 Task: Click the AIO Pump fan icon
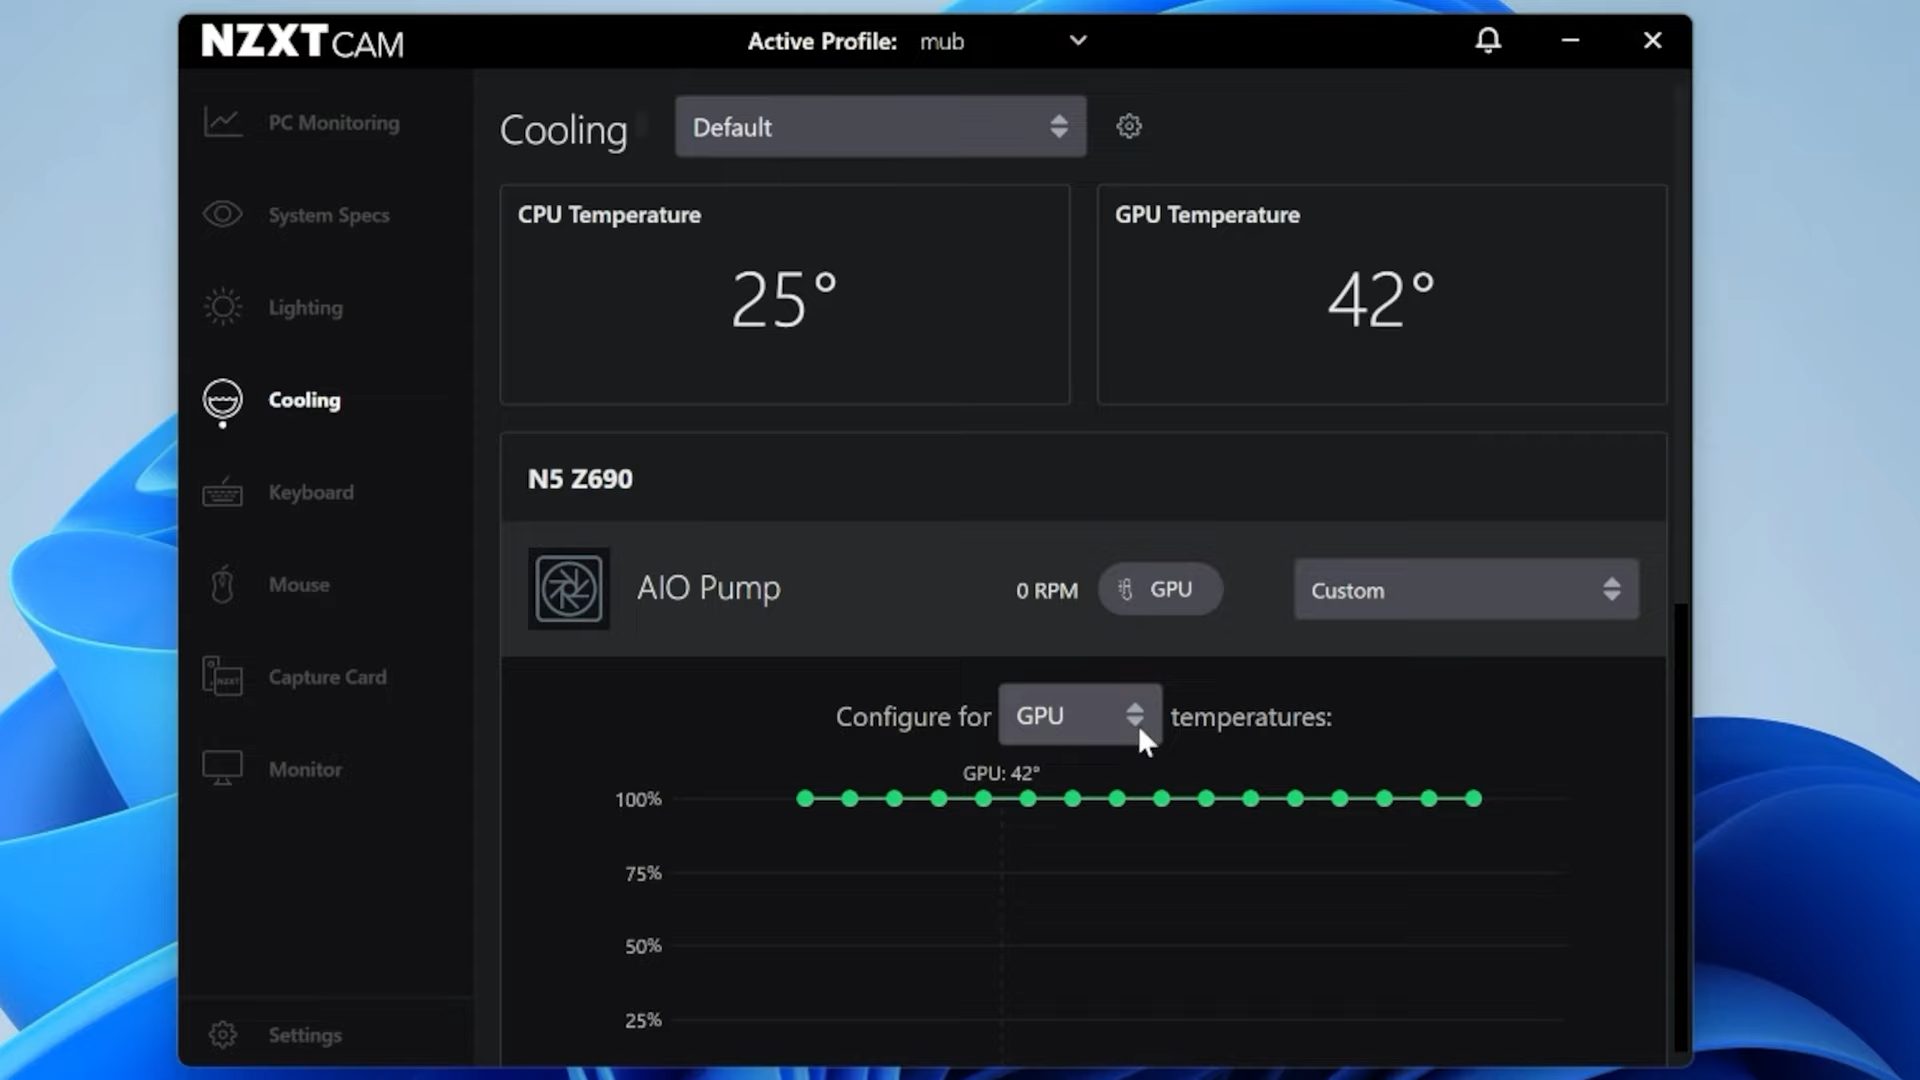[569, 588]
